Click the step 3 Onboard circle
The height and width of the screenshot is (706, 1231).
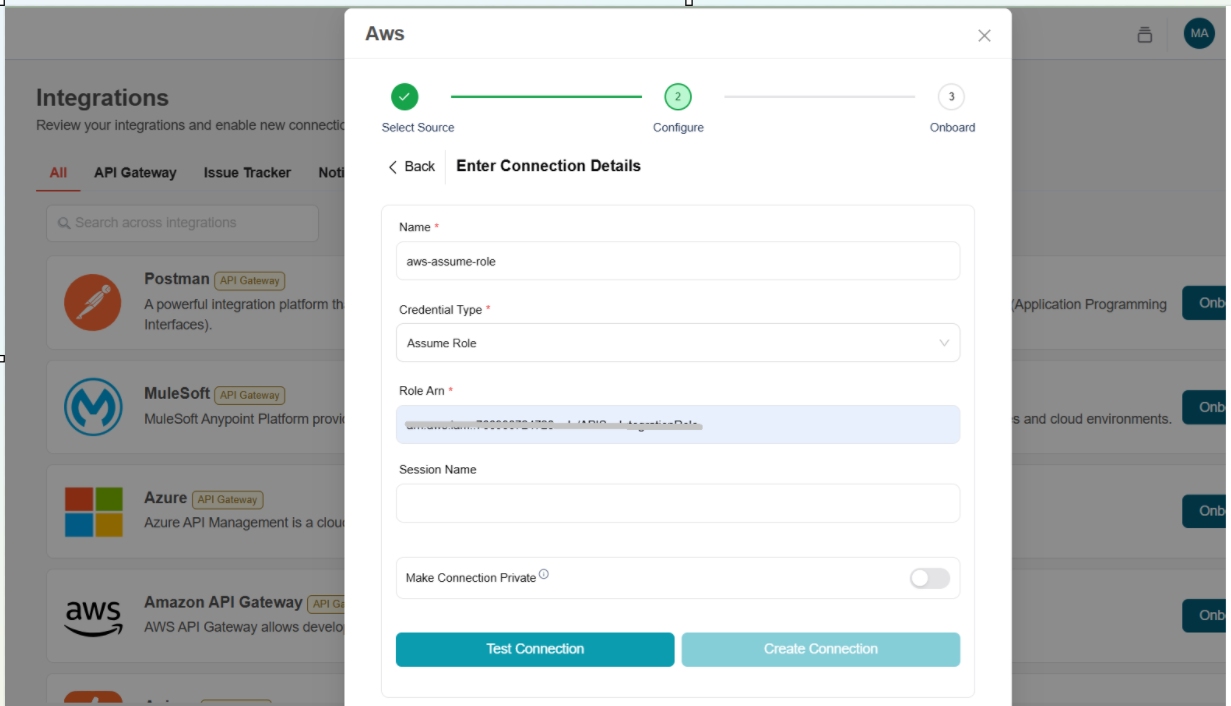tap(951, 97)
